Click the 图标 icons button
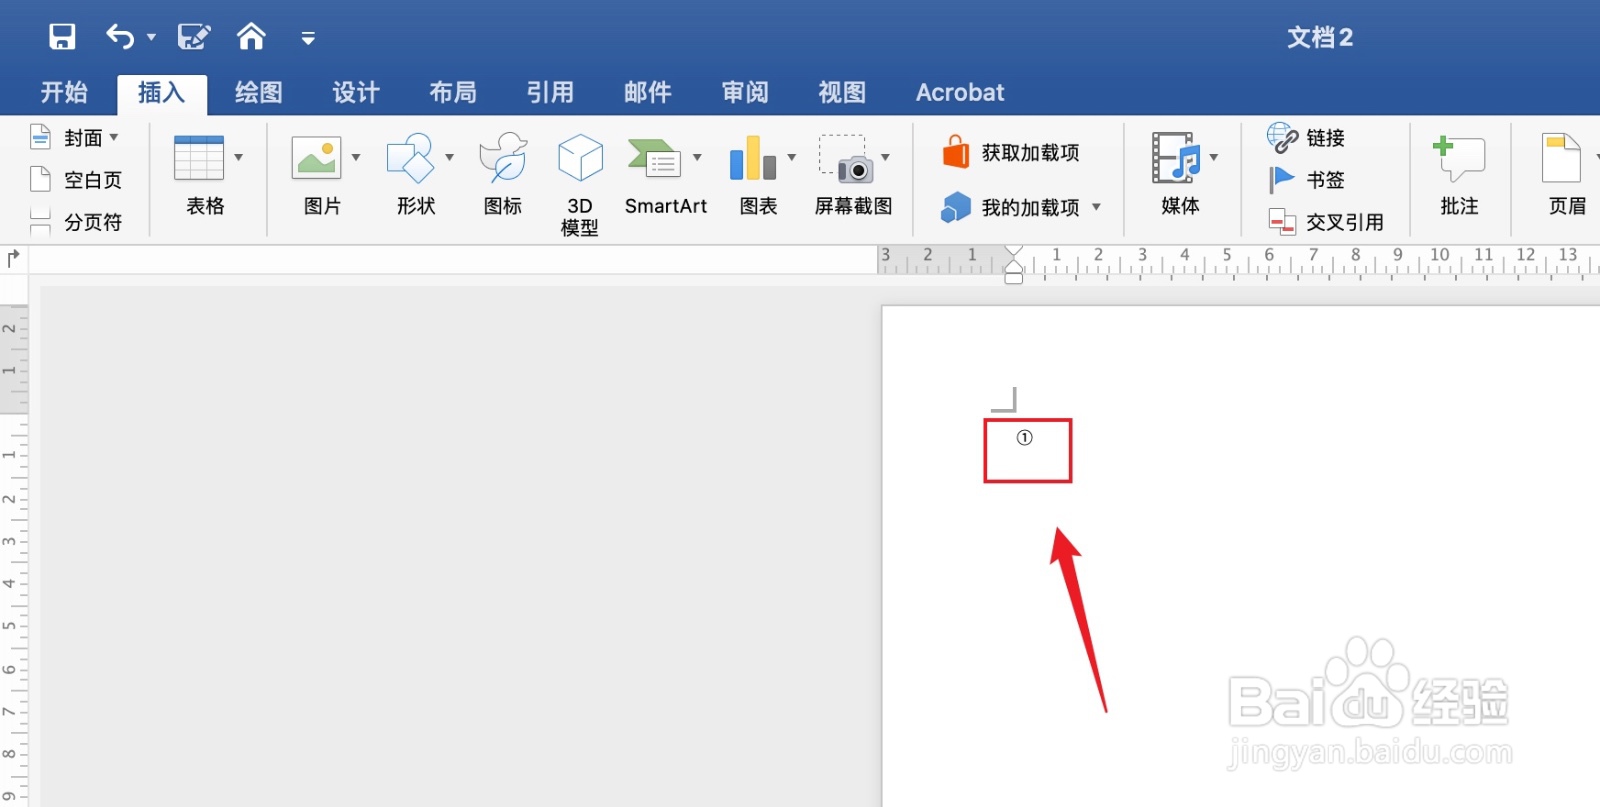1600x807 pixels. [x=503, y=175]
